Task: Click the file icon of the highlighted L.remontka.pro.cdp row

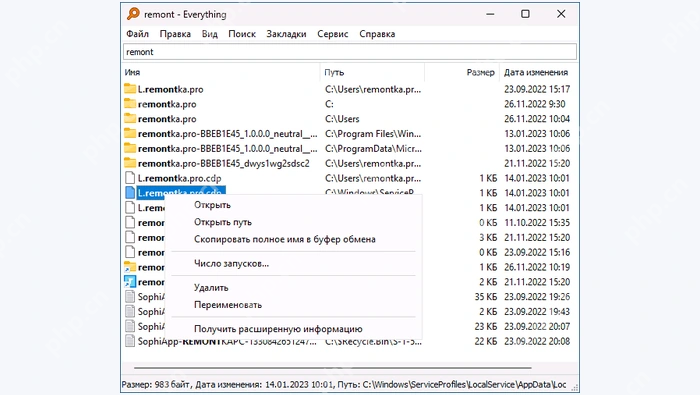Action: click(130, 192)
